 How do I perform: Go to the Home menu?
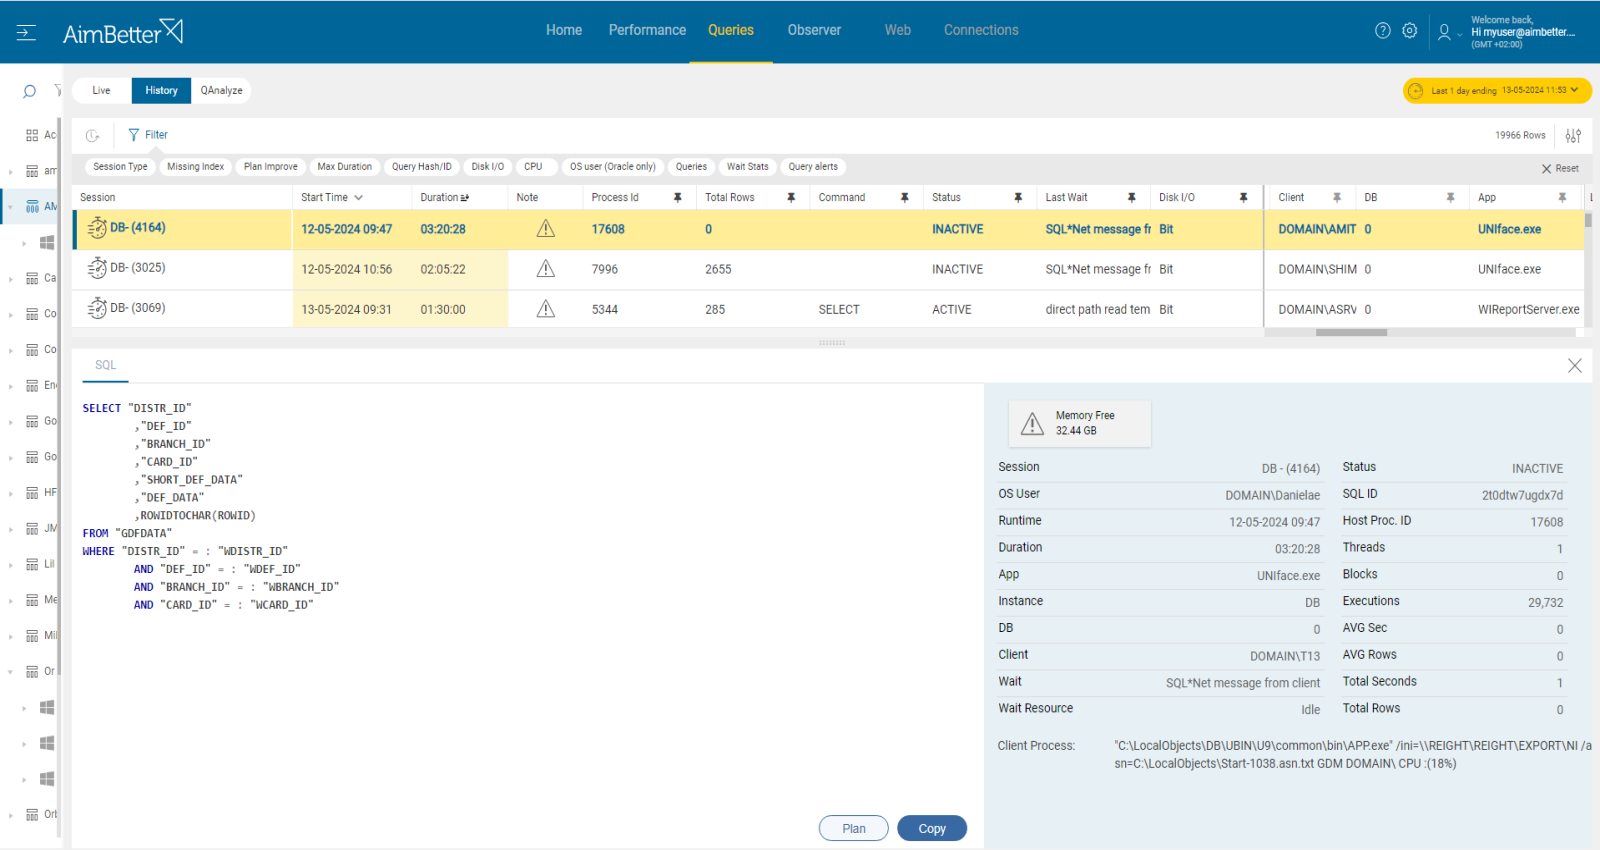click(564, 31)
